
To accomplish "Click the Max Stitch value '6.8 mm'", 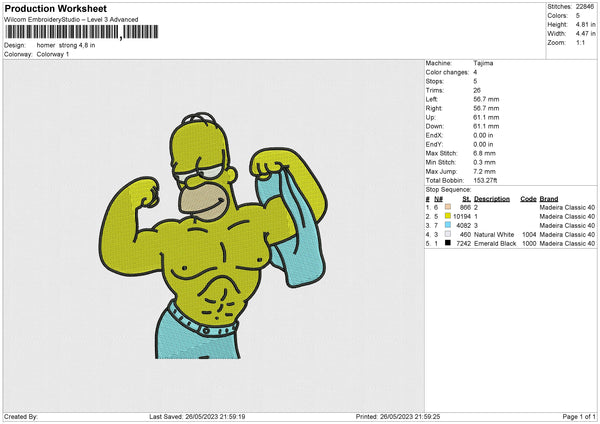I will click(484, 153).
